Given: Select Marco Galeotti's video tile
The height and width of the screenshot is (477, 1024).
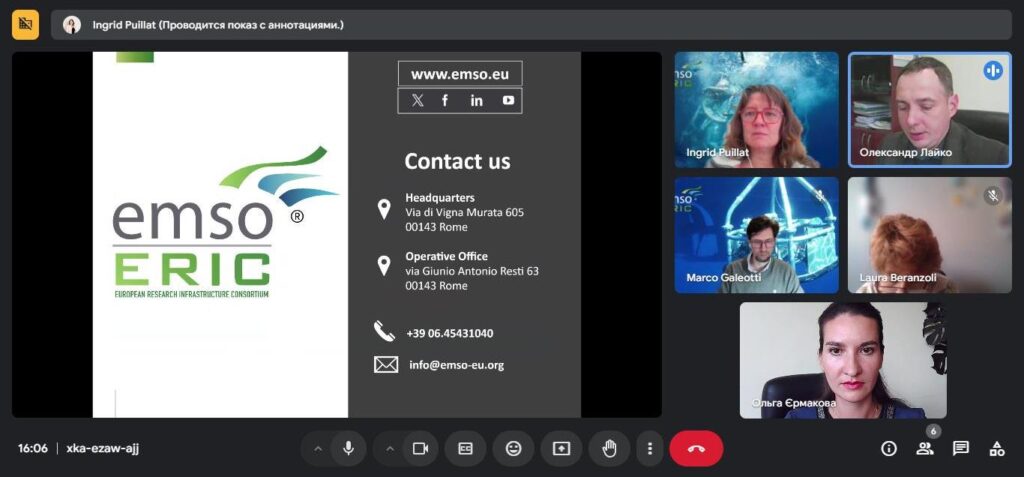Looking at the screenshot, I should click(756, 235).
